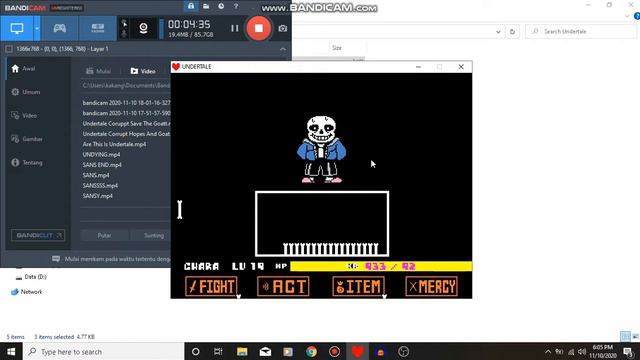Open Data (D:) drive in Explorer

[x=31, y=277]
